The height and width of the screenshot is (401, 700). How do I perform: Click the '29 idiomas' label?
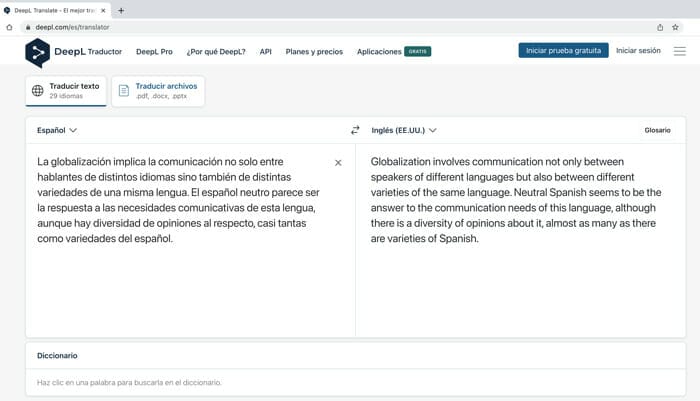pos(66,96)
